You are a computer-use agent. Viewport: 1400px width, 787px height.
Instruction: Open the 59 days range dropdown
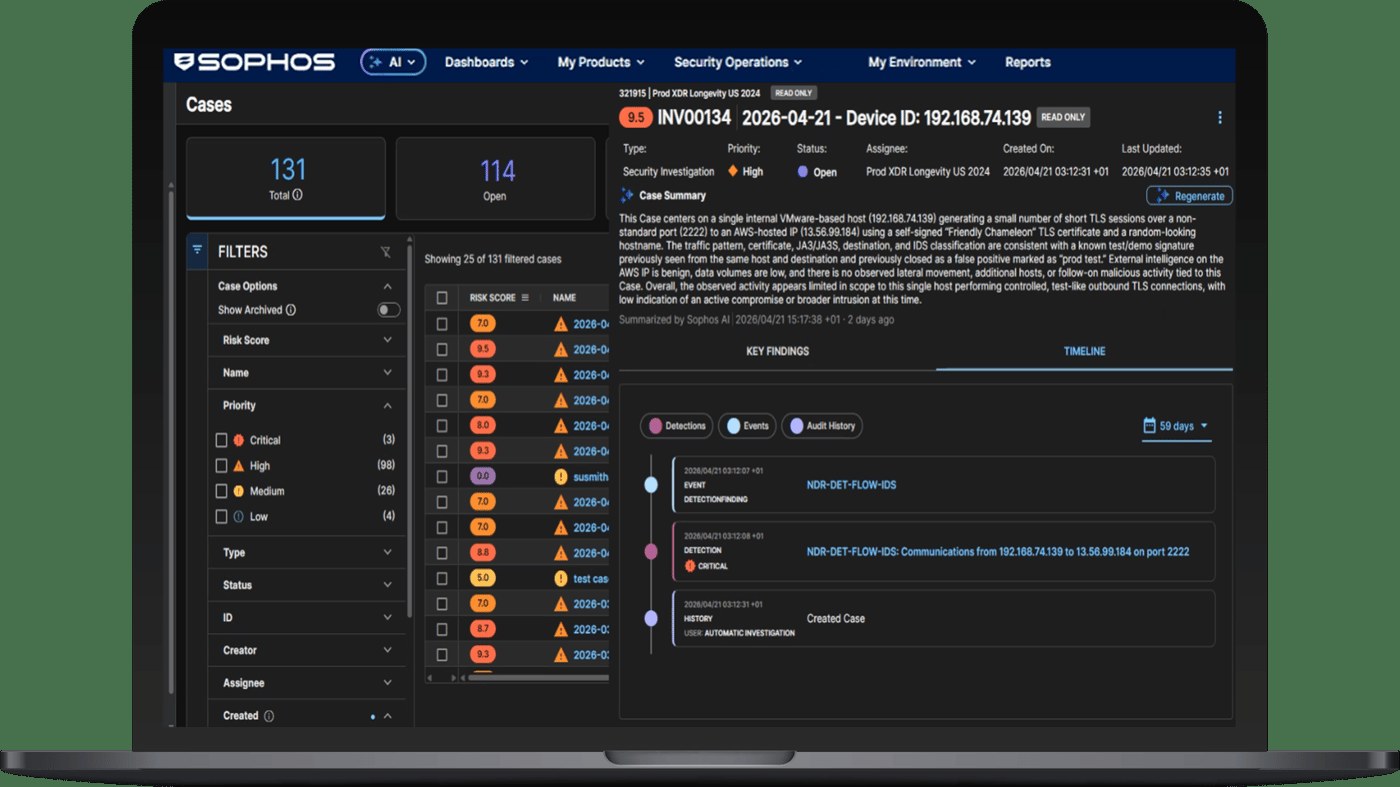(1176, 426)
